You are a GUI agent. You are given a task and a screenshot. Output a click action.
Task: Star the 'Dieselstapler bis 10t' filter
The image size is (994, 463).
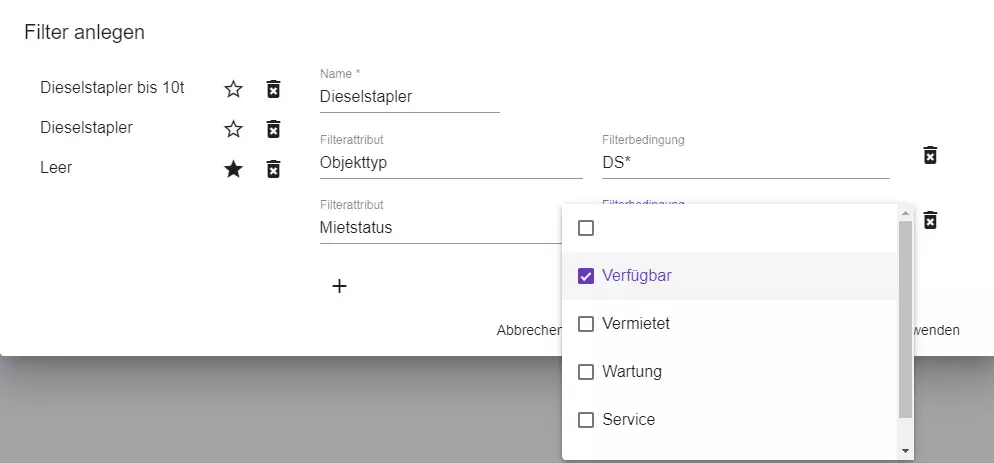(233, 89)
